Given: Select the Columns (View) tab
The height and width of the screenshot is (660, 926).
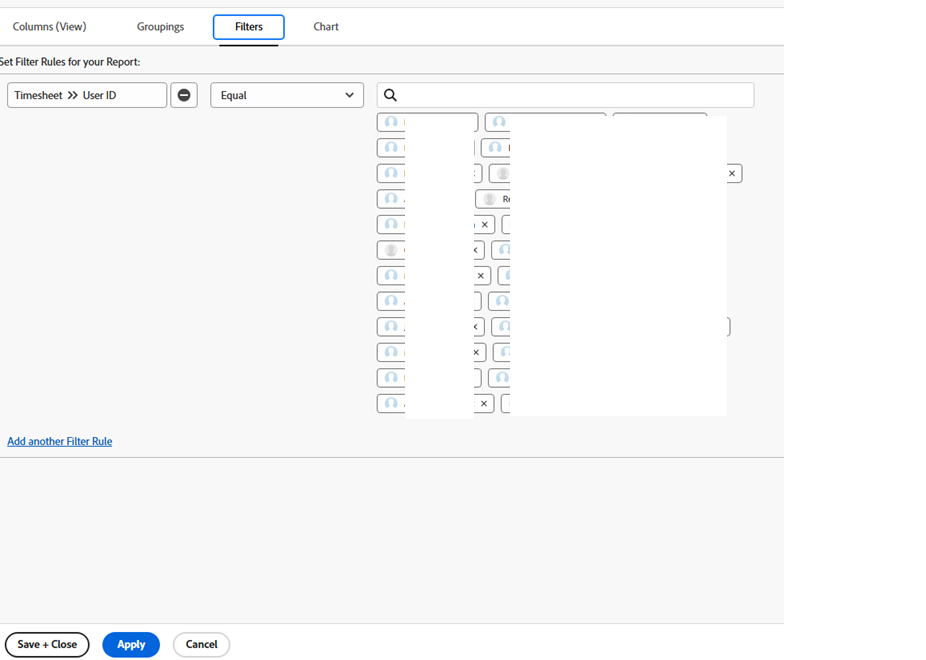Looking at the screenshot, I should click(x=48, y=27).
